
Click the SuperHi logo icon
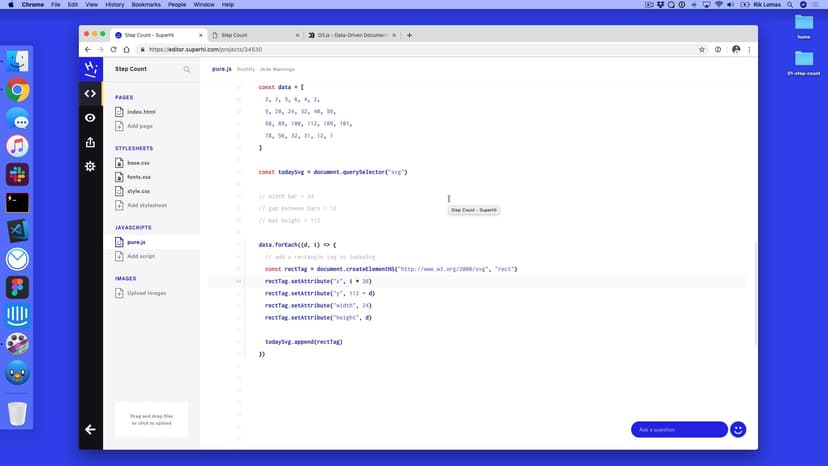coord(90,69)
